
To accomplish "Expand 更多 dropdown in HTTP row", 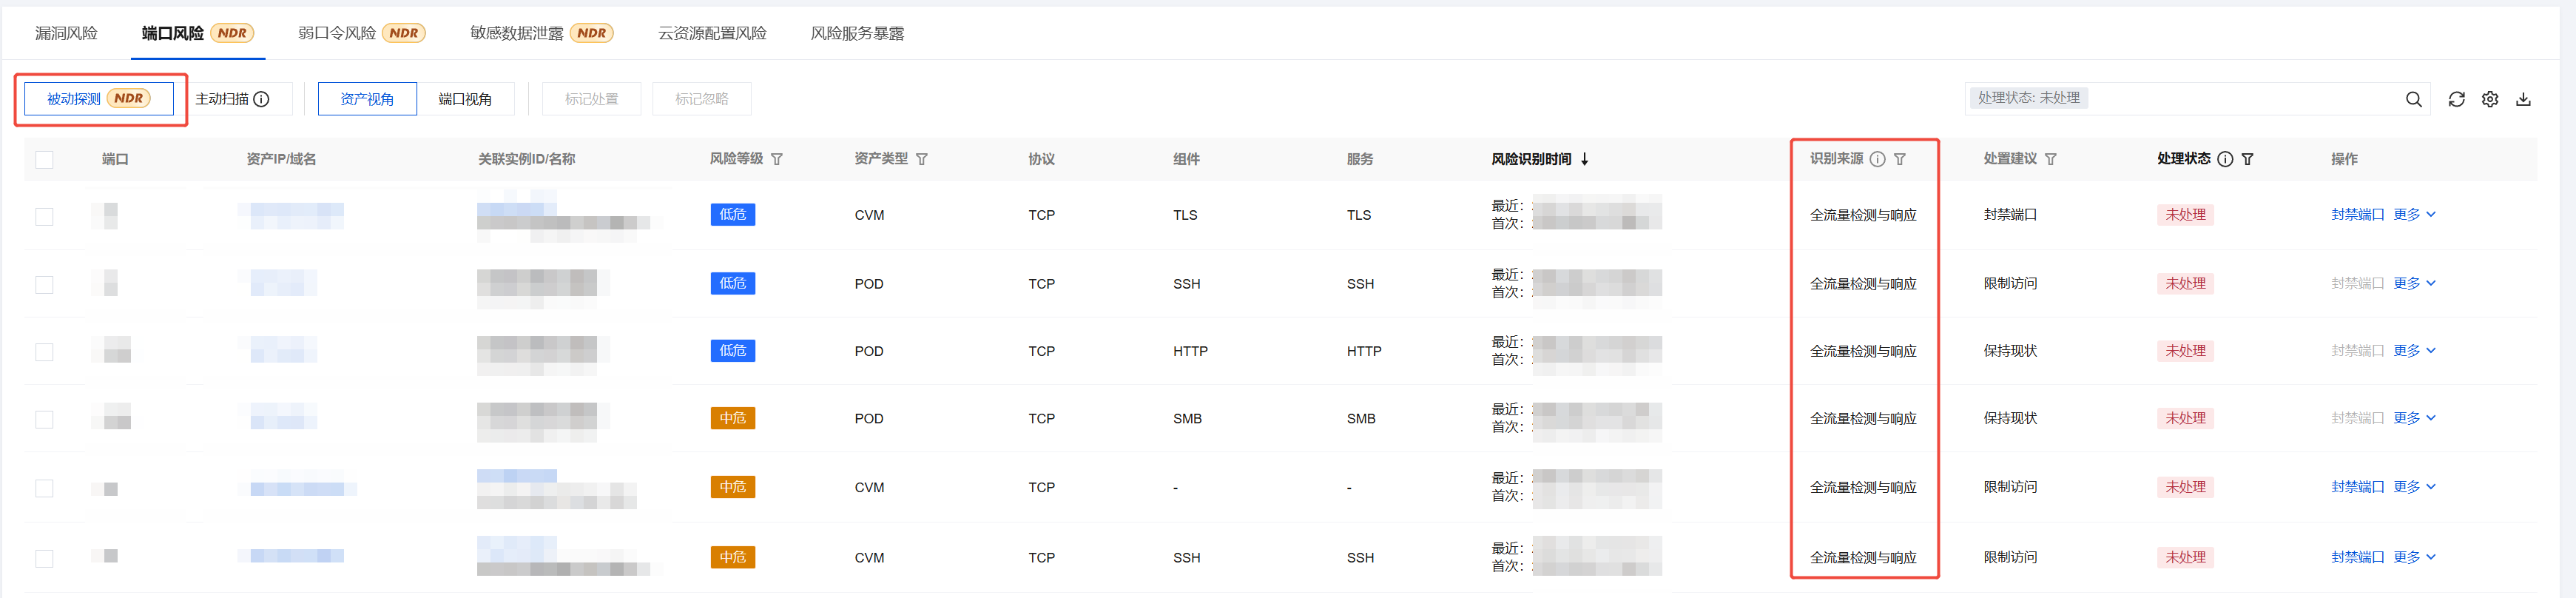I will [2414, 350].
